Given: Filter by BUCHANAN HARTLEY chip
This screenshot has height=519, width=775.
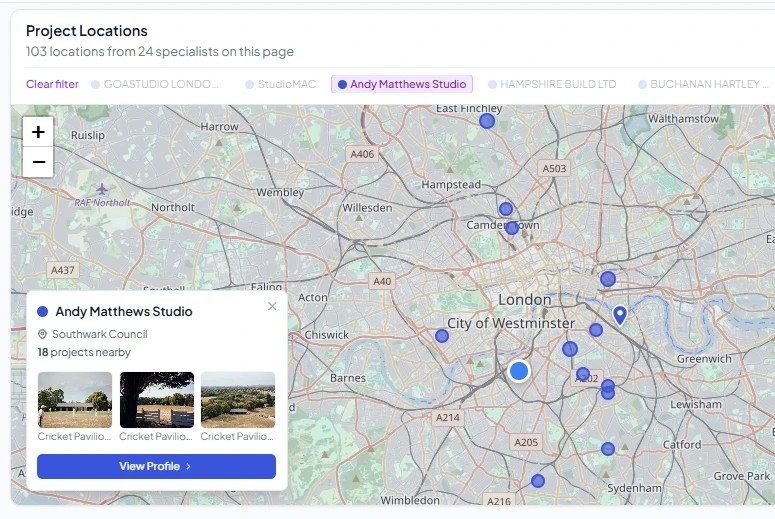Looking at the screenshot, I should click(703, 84).
